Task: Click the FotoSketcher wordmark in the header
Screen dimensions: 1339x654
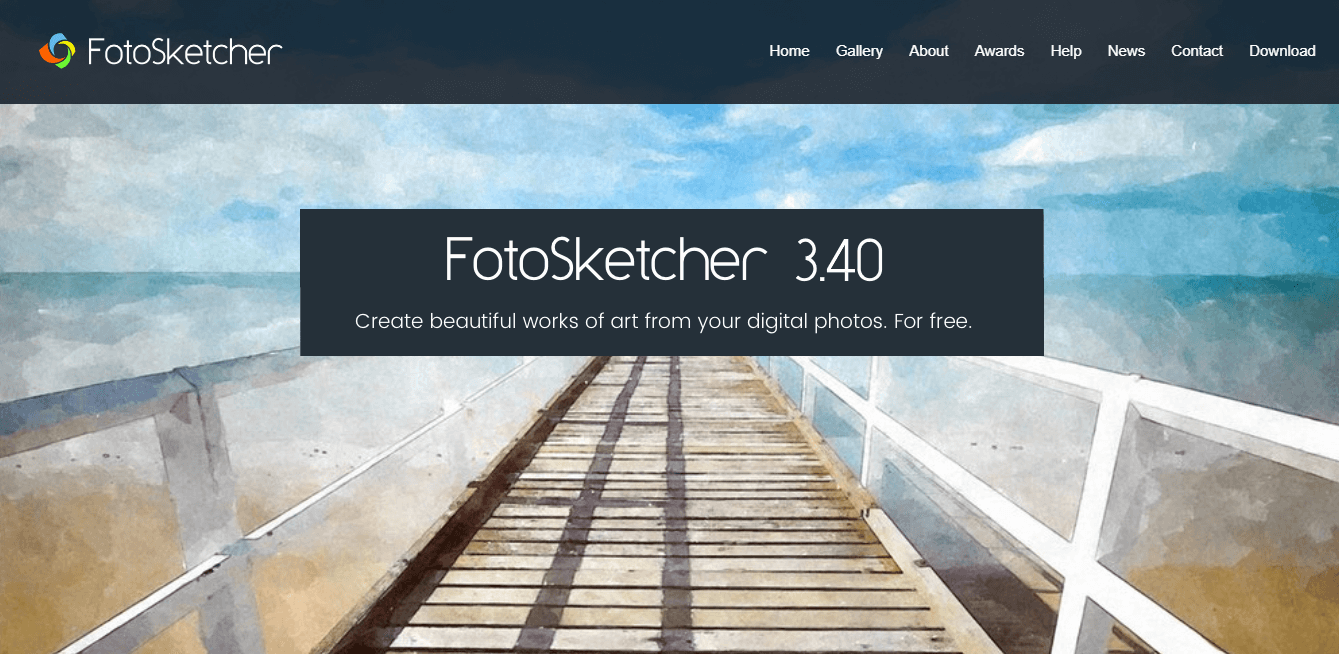Action: coord(185,51)
